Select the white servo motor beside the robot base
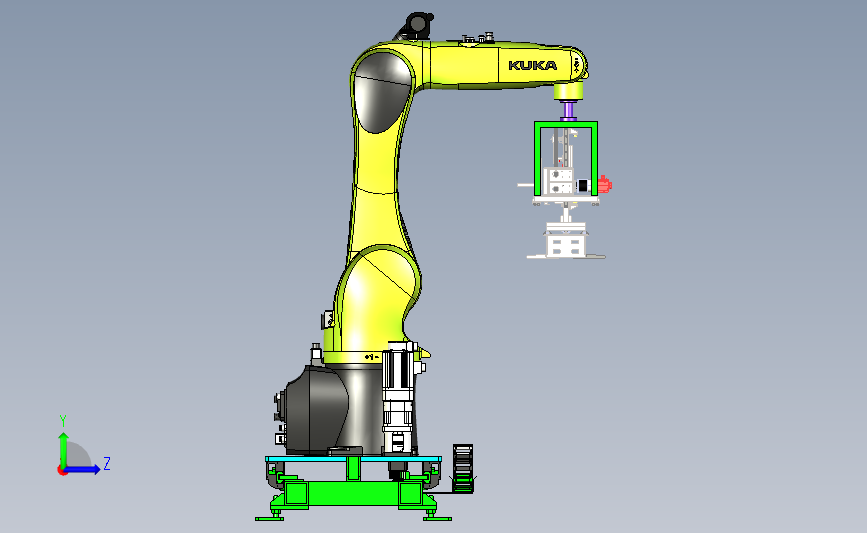 [x=399, y=395]
